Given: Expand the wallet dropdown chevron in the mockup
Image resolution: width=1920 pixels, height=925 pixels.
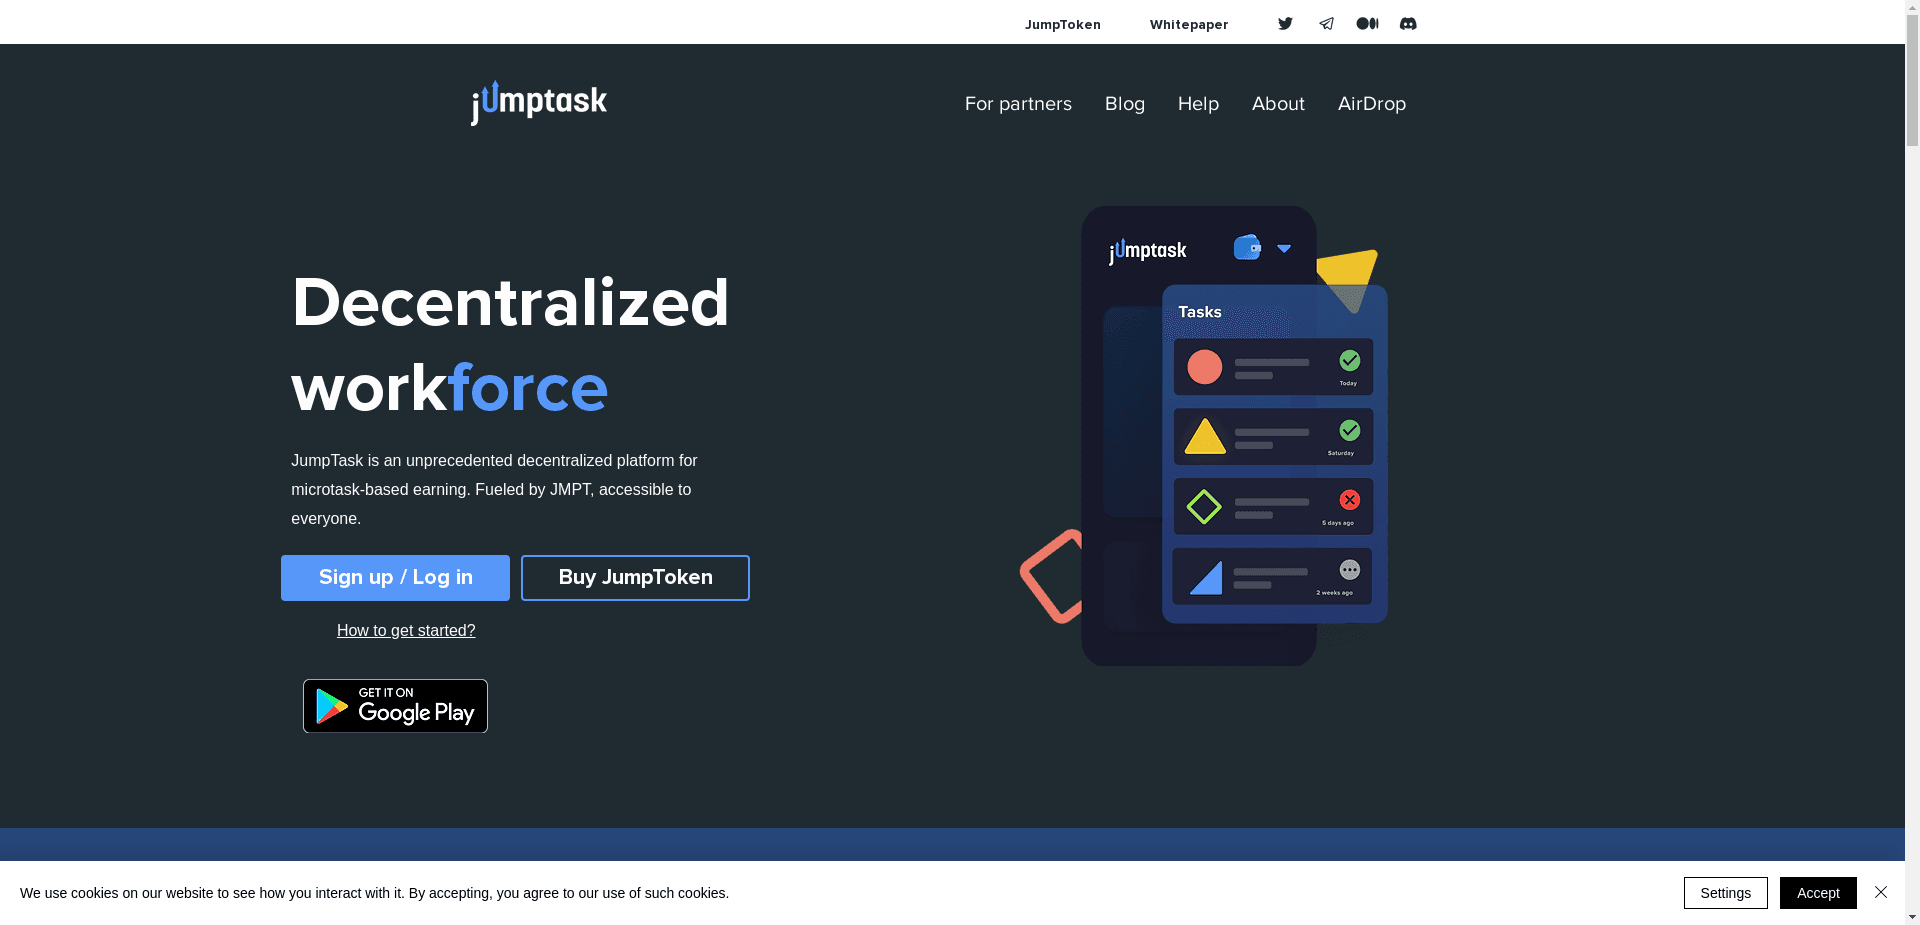Looking at the screenshot, I should coord(1284,247).
